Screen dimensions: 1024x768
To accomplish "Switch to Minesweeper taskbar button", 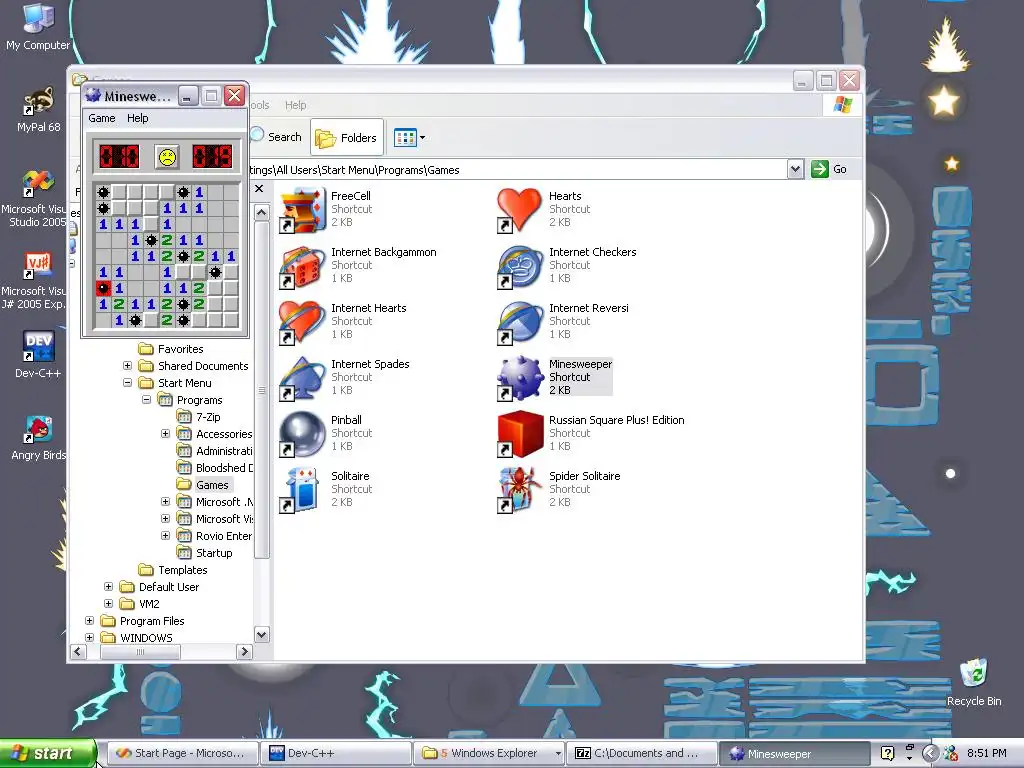I will coord(795,754).
